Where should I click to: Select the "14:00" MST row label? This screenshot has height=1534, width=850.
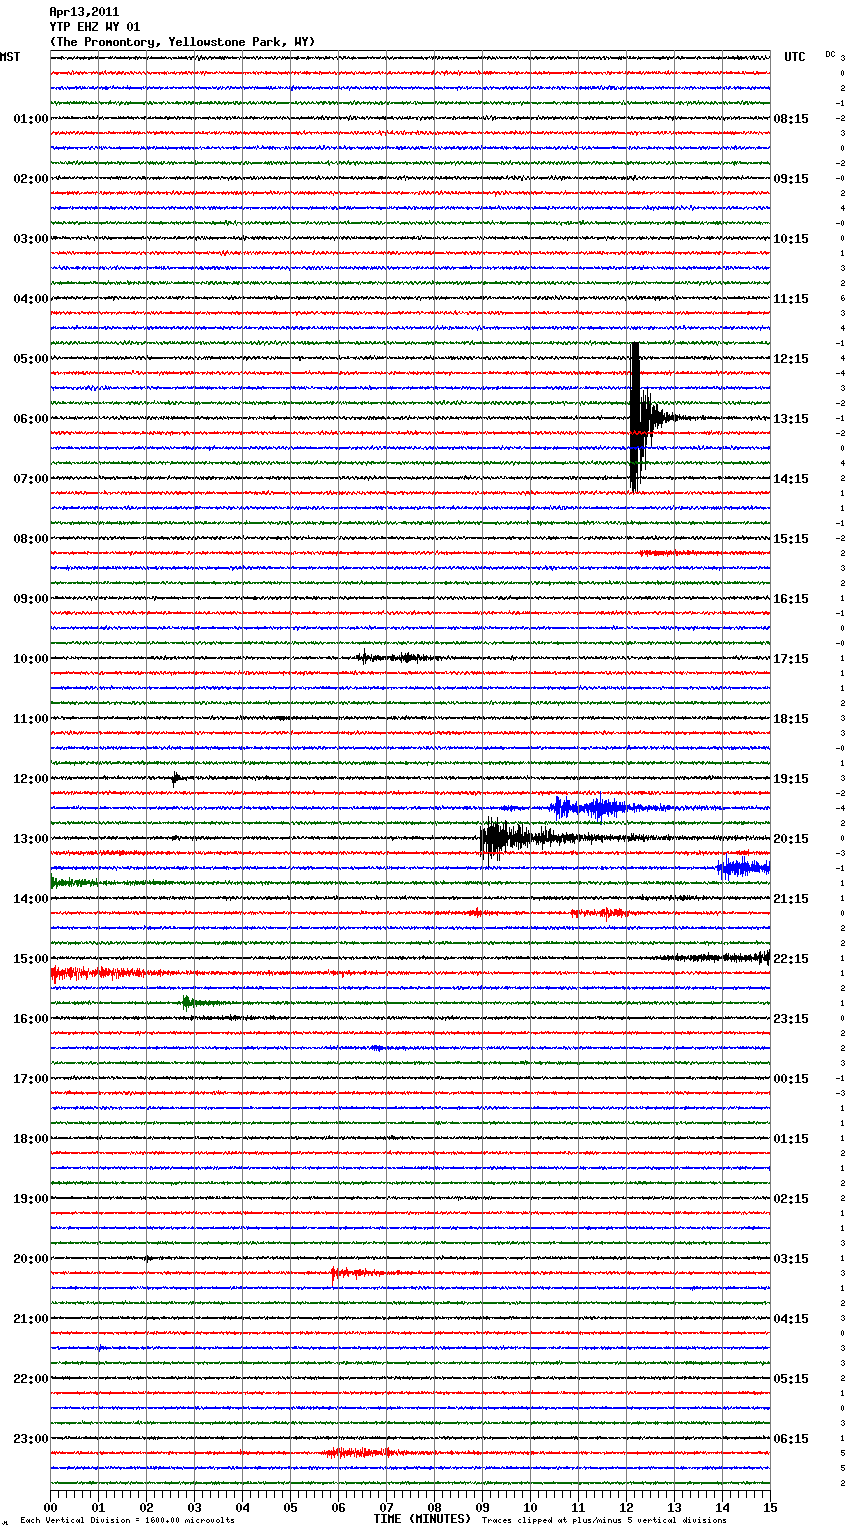pos(31,899)
